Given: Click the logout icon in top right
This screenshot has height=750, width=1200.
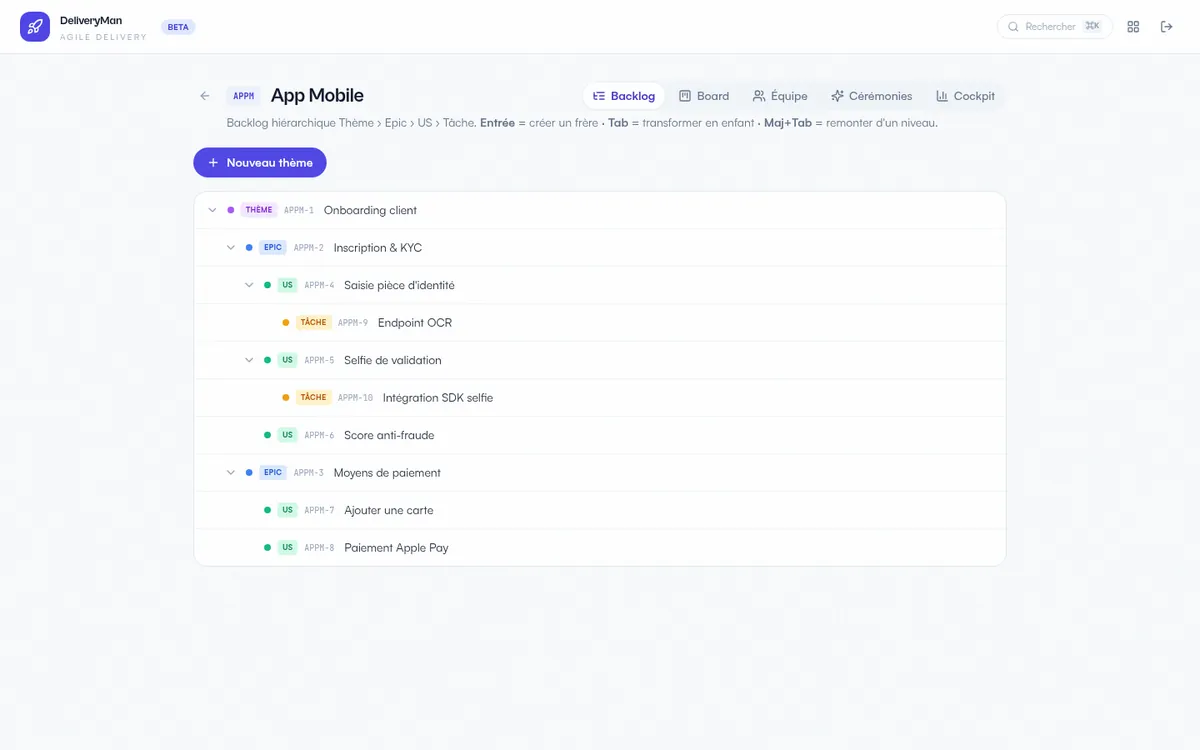Looking at the screenshot, I should tap(1166, 27).
